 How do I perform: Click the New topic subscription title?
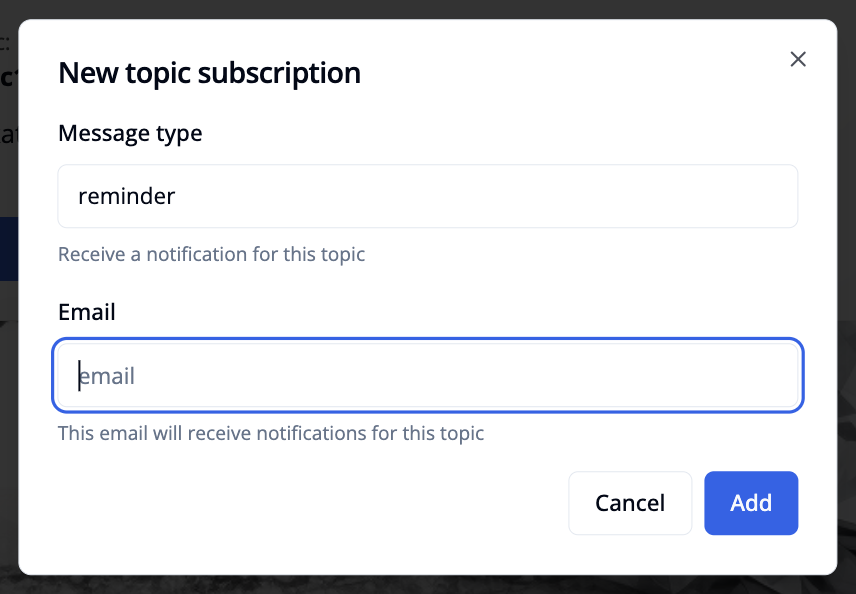pos(209,73)
